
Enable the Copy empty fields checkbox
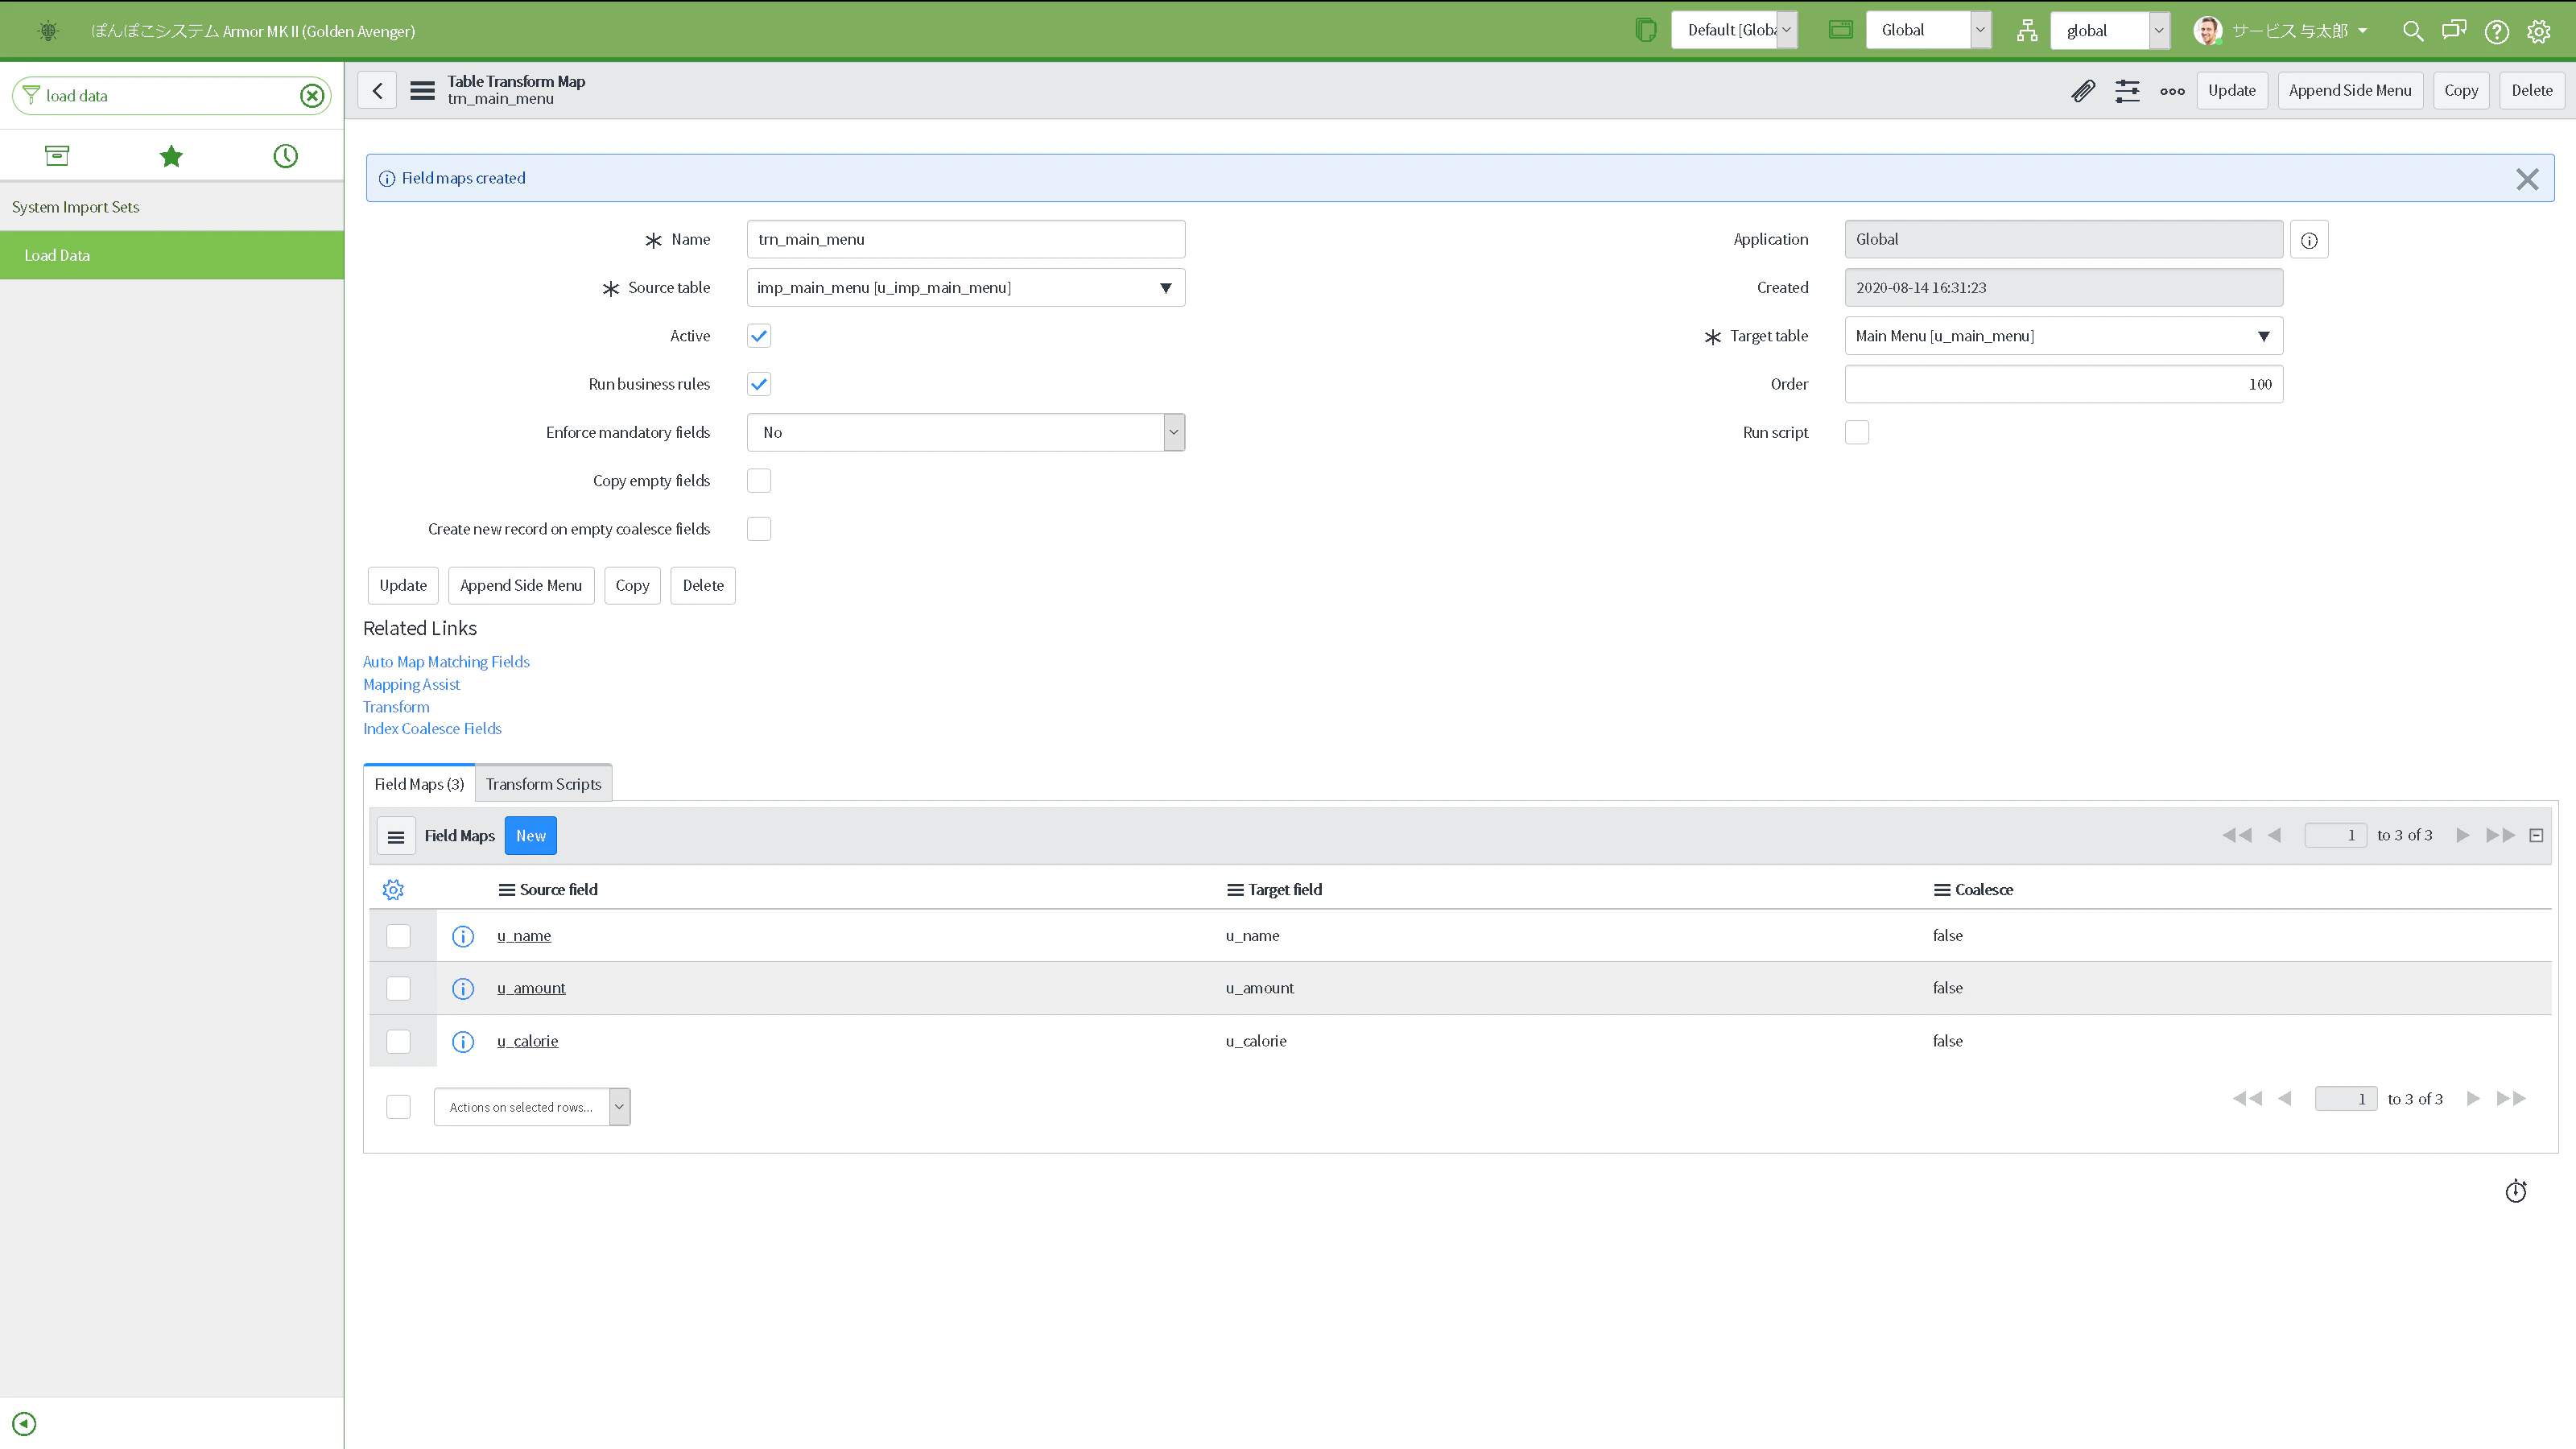pyautogui.click(x=759, y=481)
